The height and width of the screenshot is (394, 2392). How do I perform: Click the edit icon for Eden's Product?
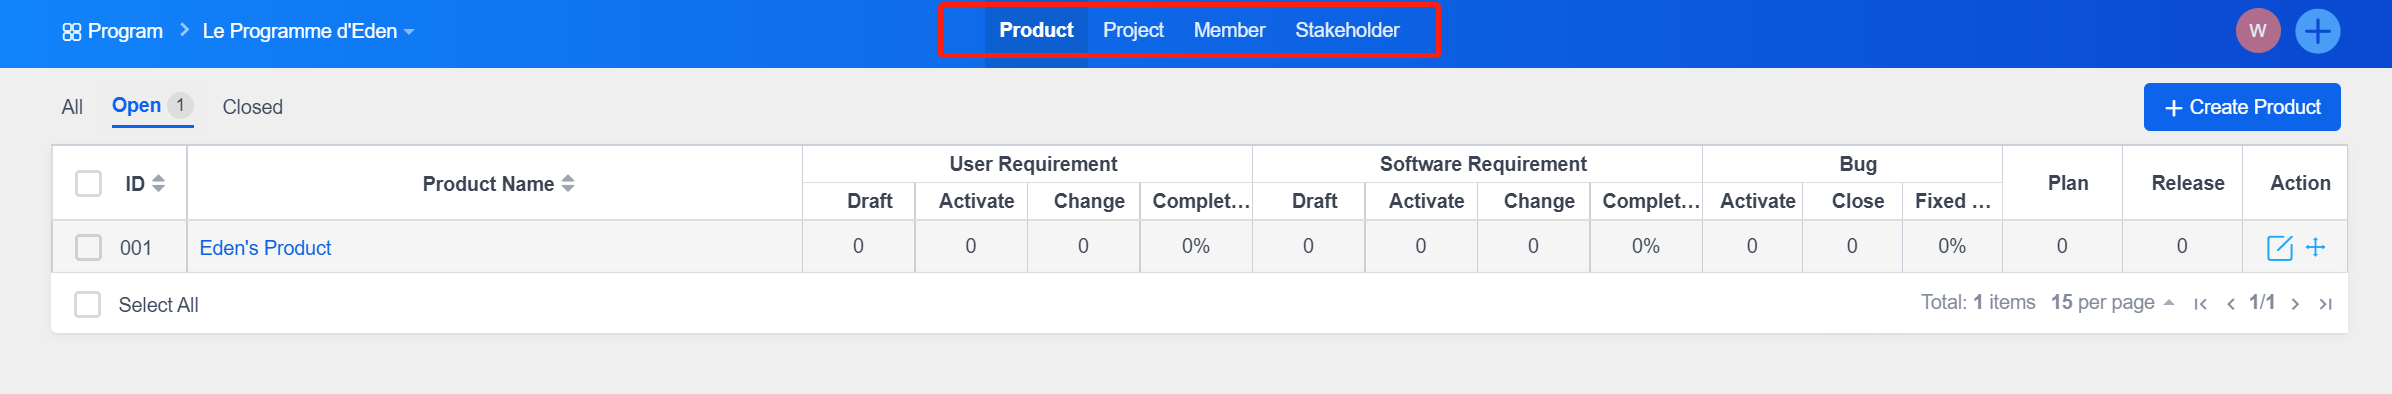(2279, 248)
